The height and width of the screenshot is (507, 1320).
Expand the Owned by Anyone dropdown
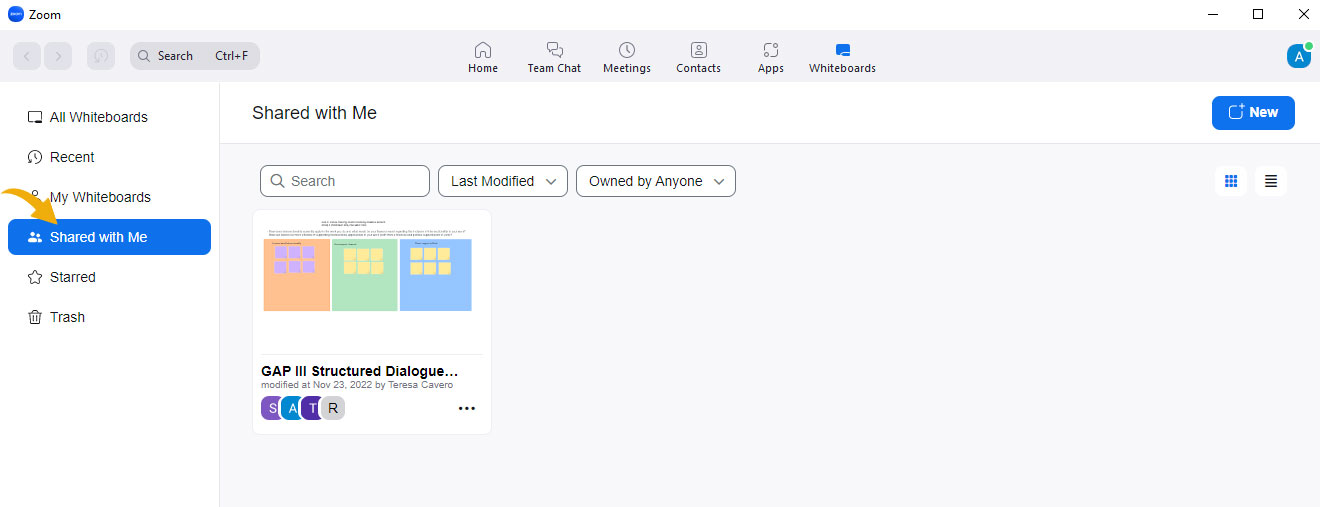click(x=656, y=181)
